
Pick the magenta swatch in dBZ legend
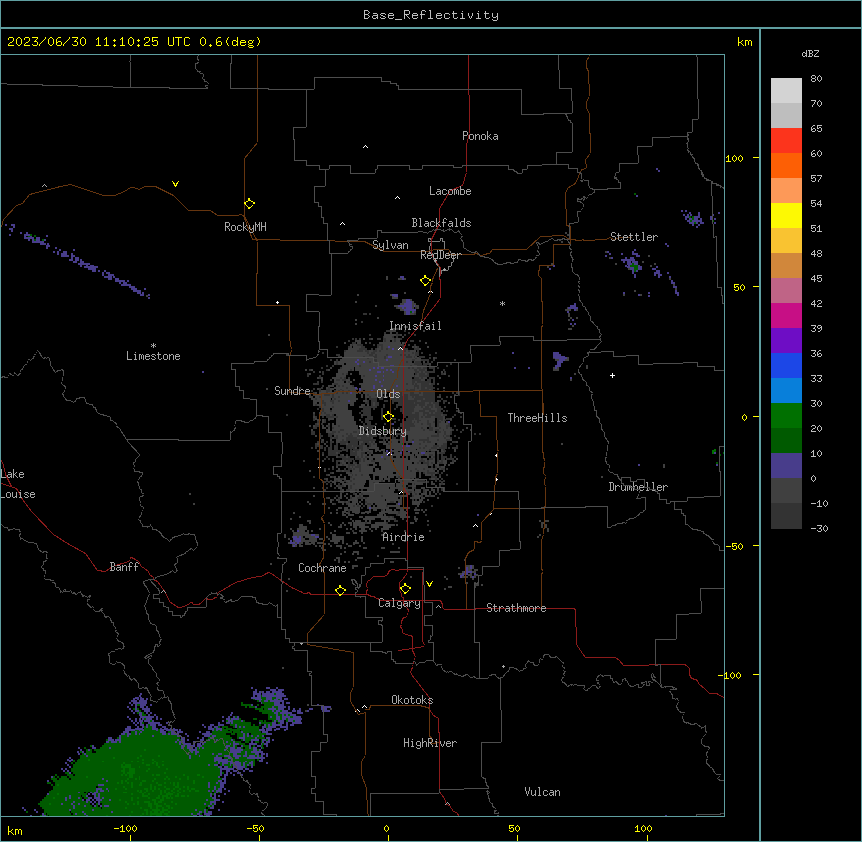click(x=786, y=315)
